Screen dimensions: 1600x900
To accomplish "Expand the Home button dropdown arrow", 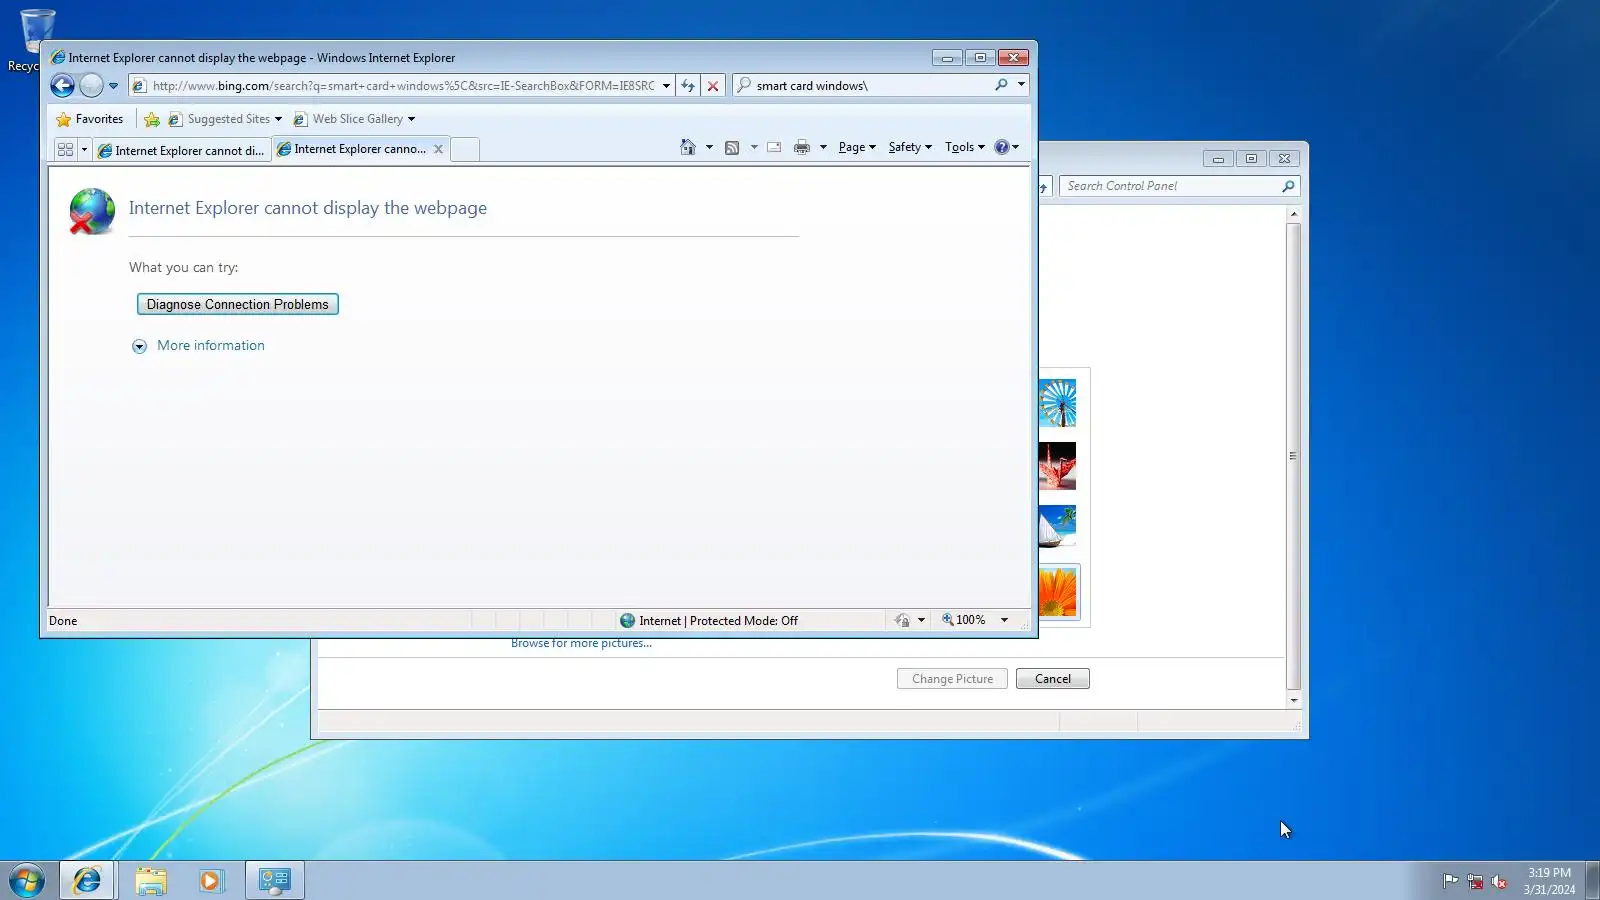I will pyautogui.click(x=709, y=147).
